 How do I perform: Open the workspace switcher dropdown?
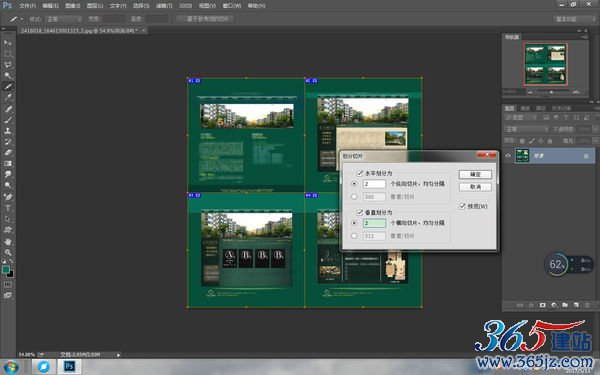575,19
